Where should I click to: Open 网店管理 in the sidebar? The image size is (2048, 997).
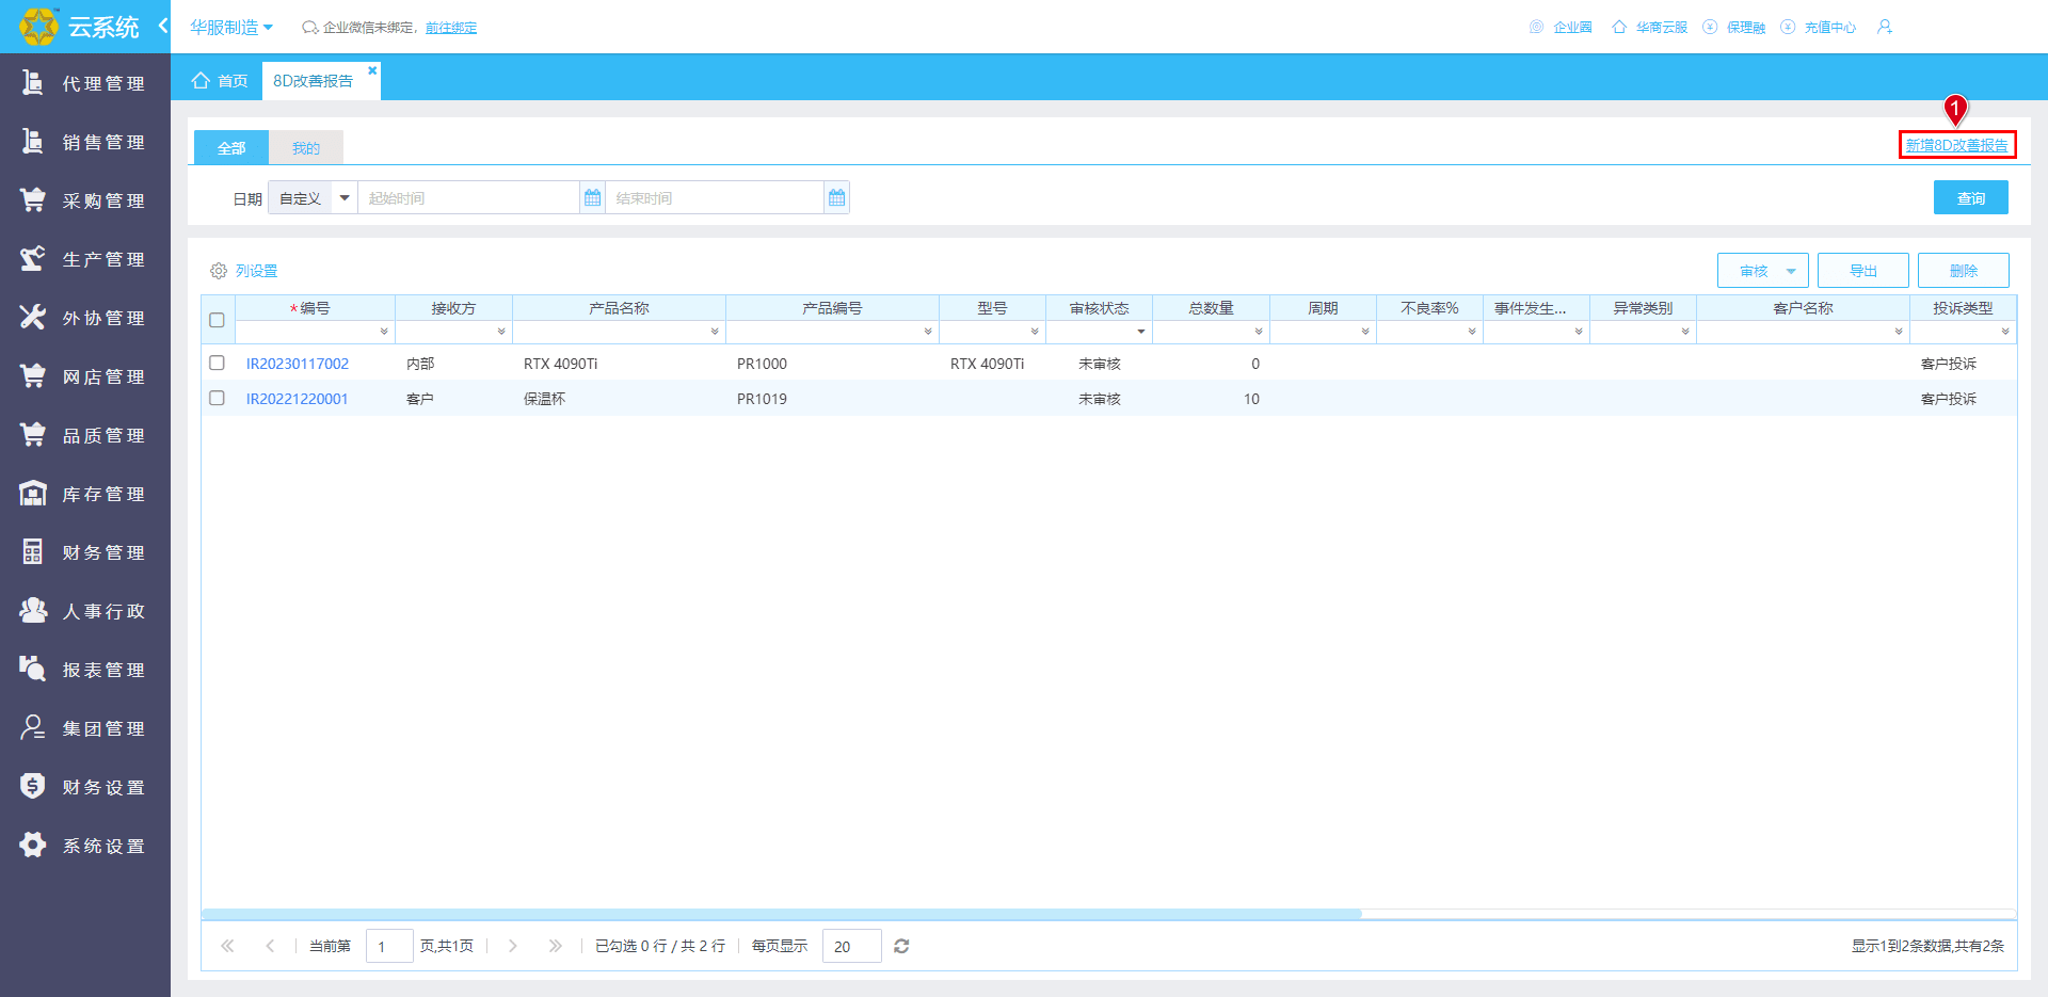click(85, 376)
